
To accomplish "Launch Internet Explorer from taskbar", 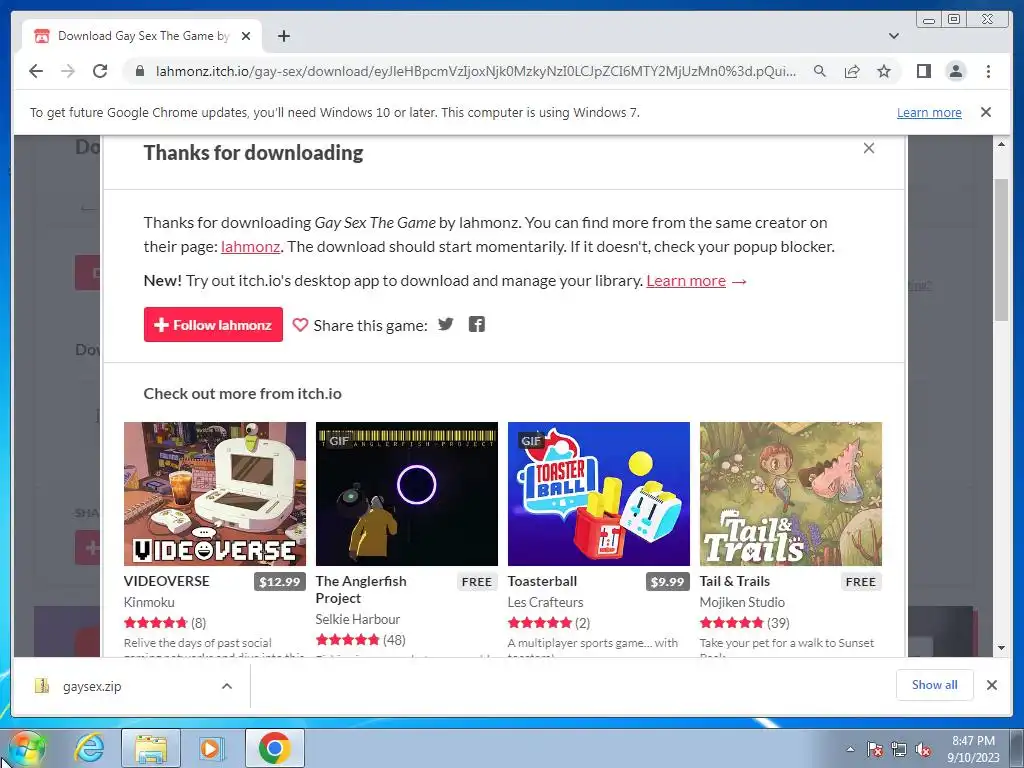I will (x=89, y=748).
